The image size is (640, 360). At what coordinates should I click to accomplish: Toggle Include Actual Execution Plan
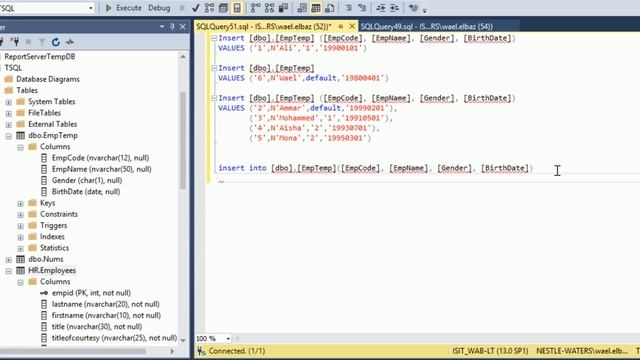coord(256,8)
